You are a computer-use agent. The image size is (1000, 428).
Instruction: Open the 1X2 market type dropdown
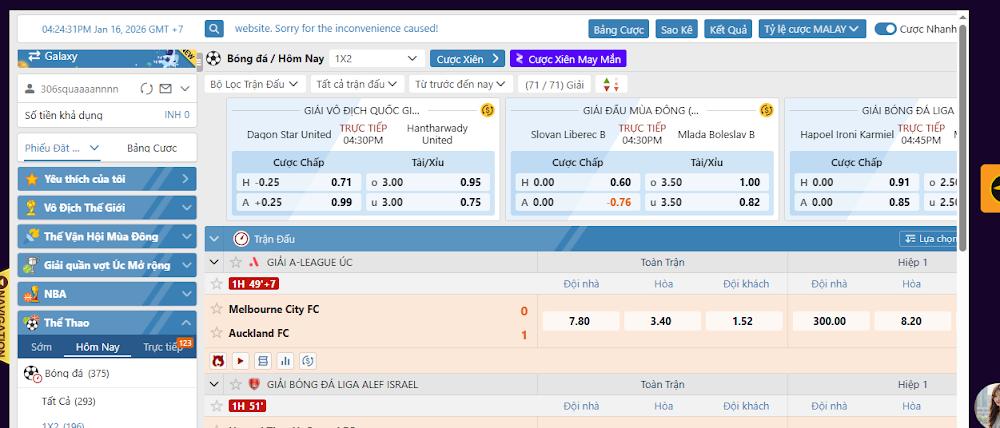[377, 59]
